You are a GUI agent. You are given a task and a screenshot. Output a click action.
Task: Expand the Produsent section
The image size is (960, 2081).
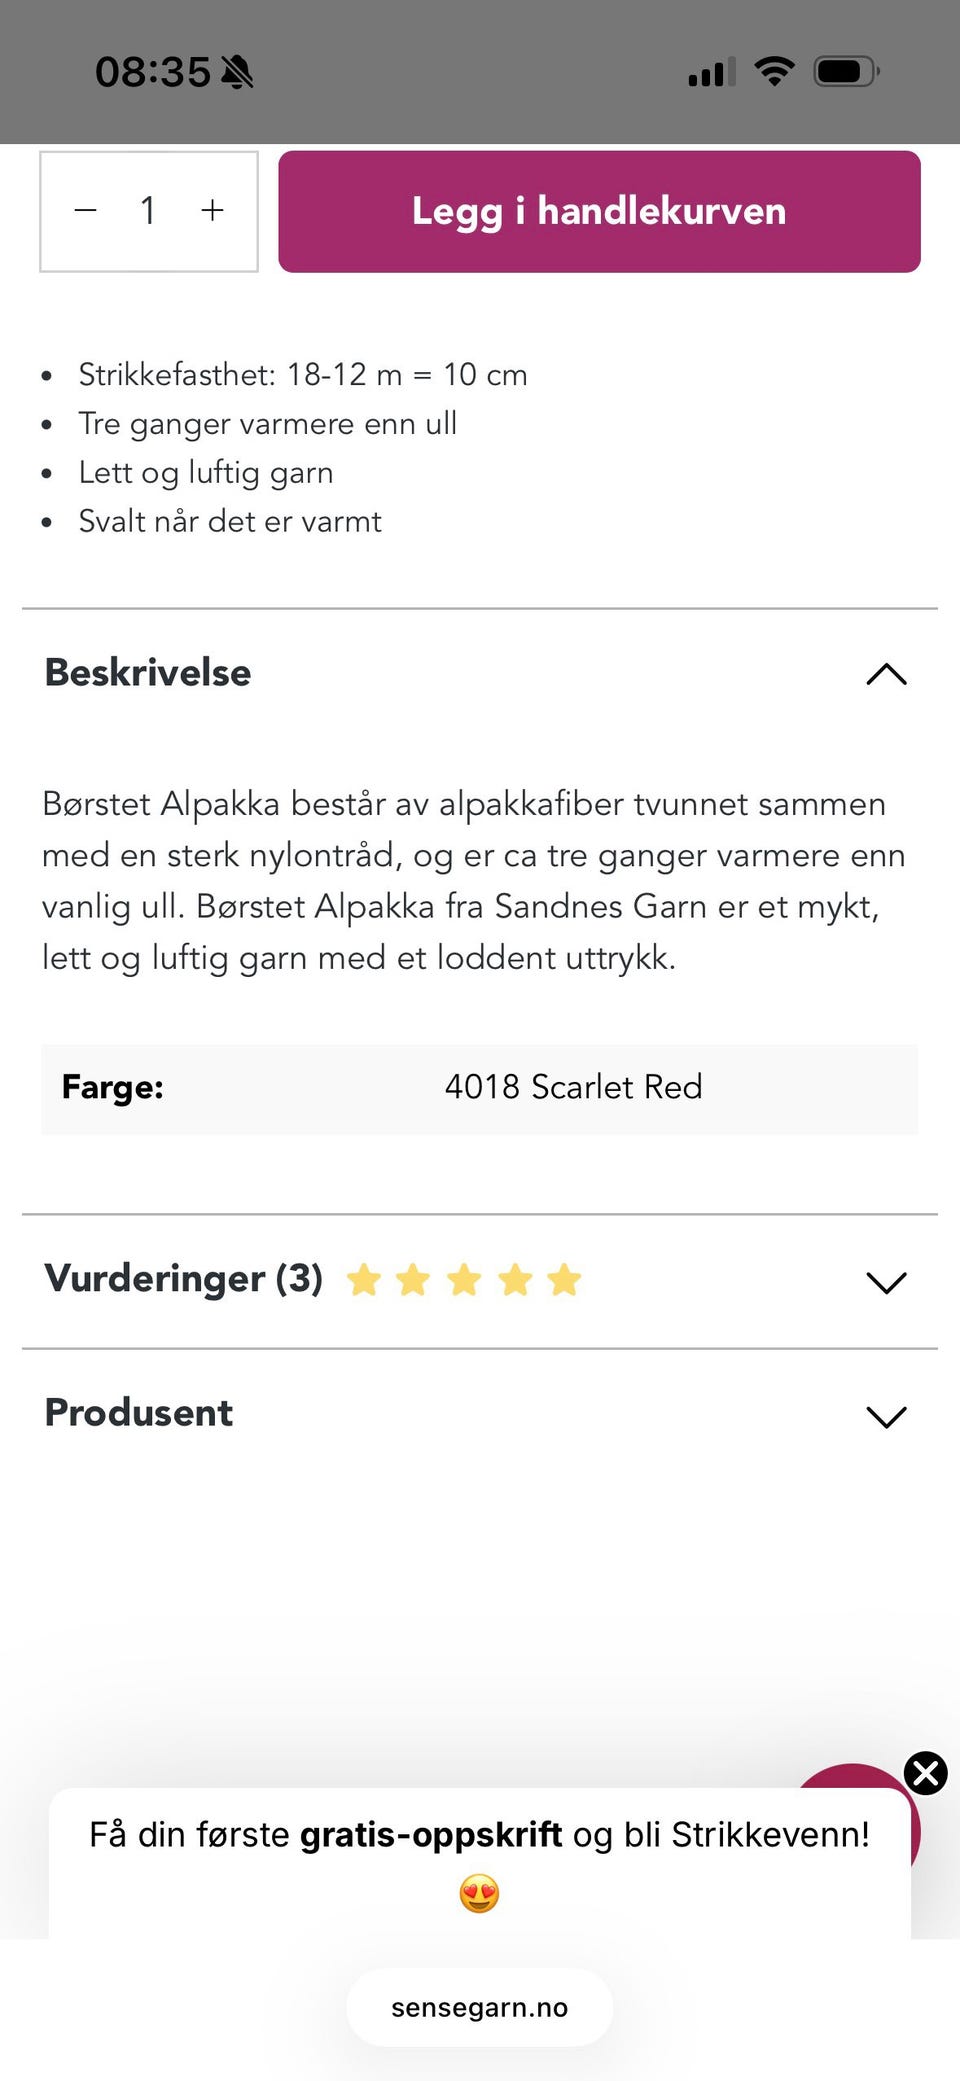(884, 1417)
